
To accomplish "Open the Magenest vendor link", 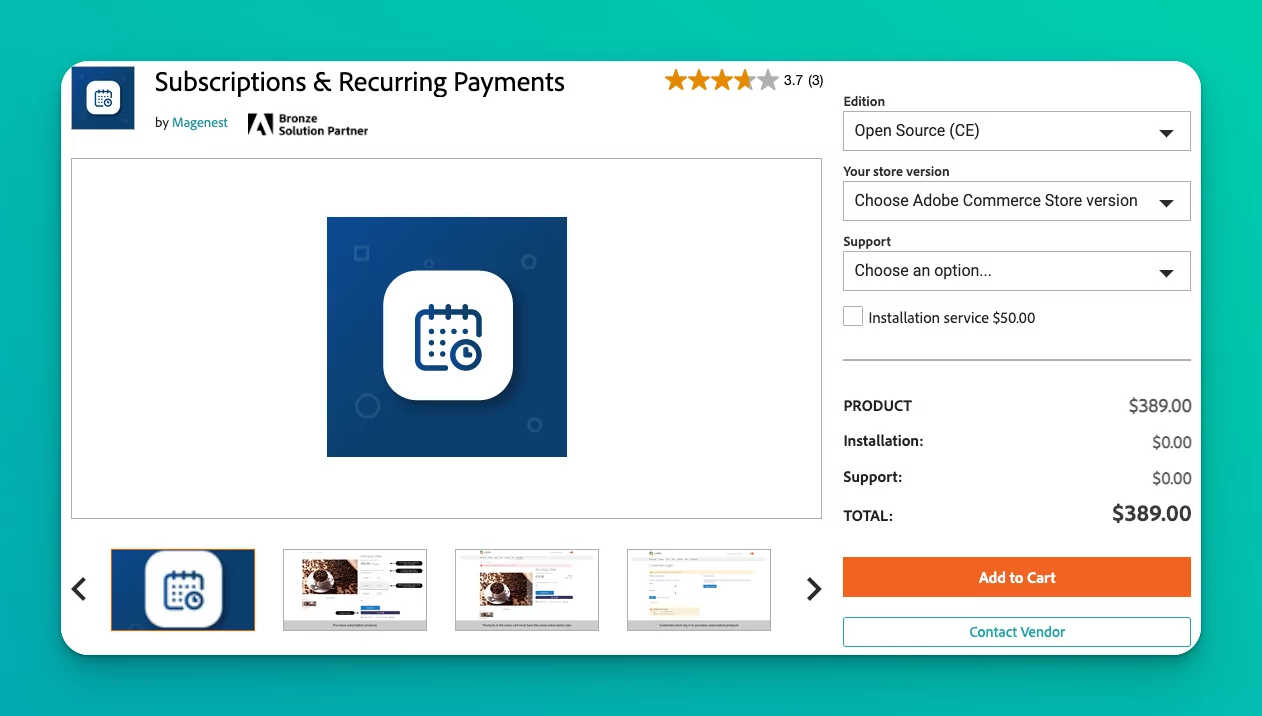I will [200, 123].
